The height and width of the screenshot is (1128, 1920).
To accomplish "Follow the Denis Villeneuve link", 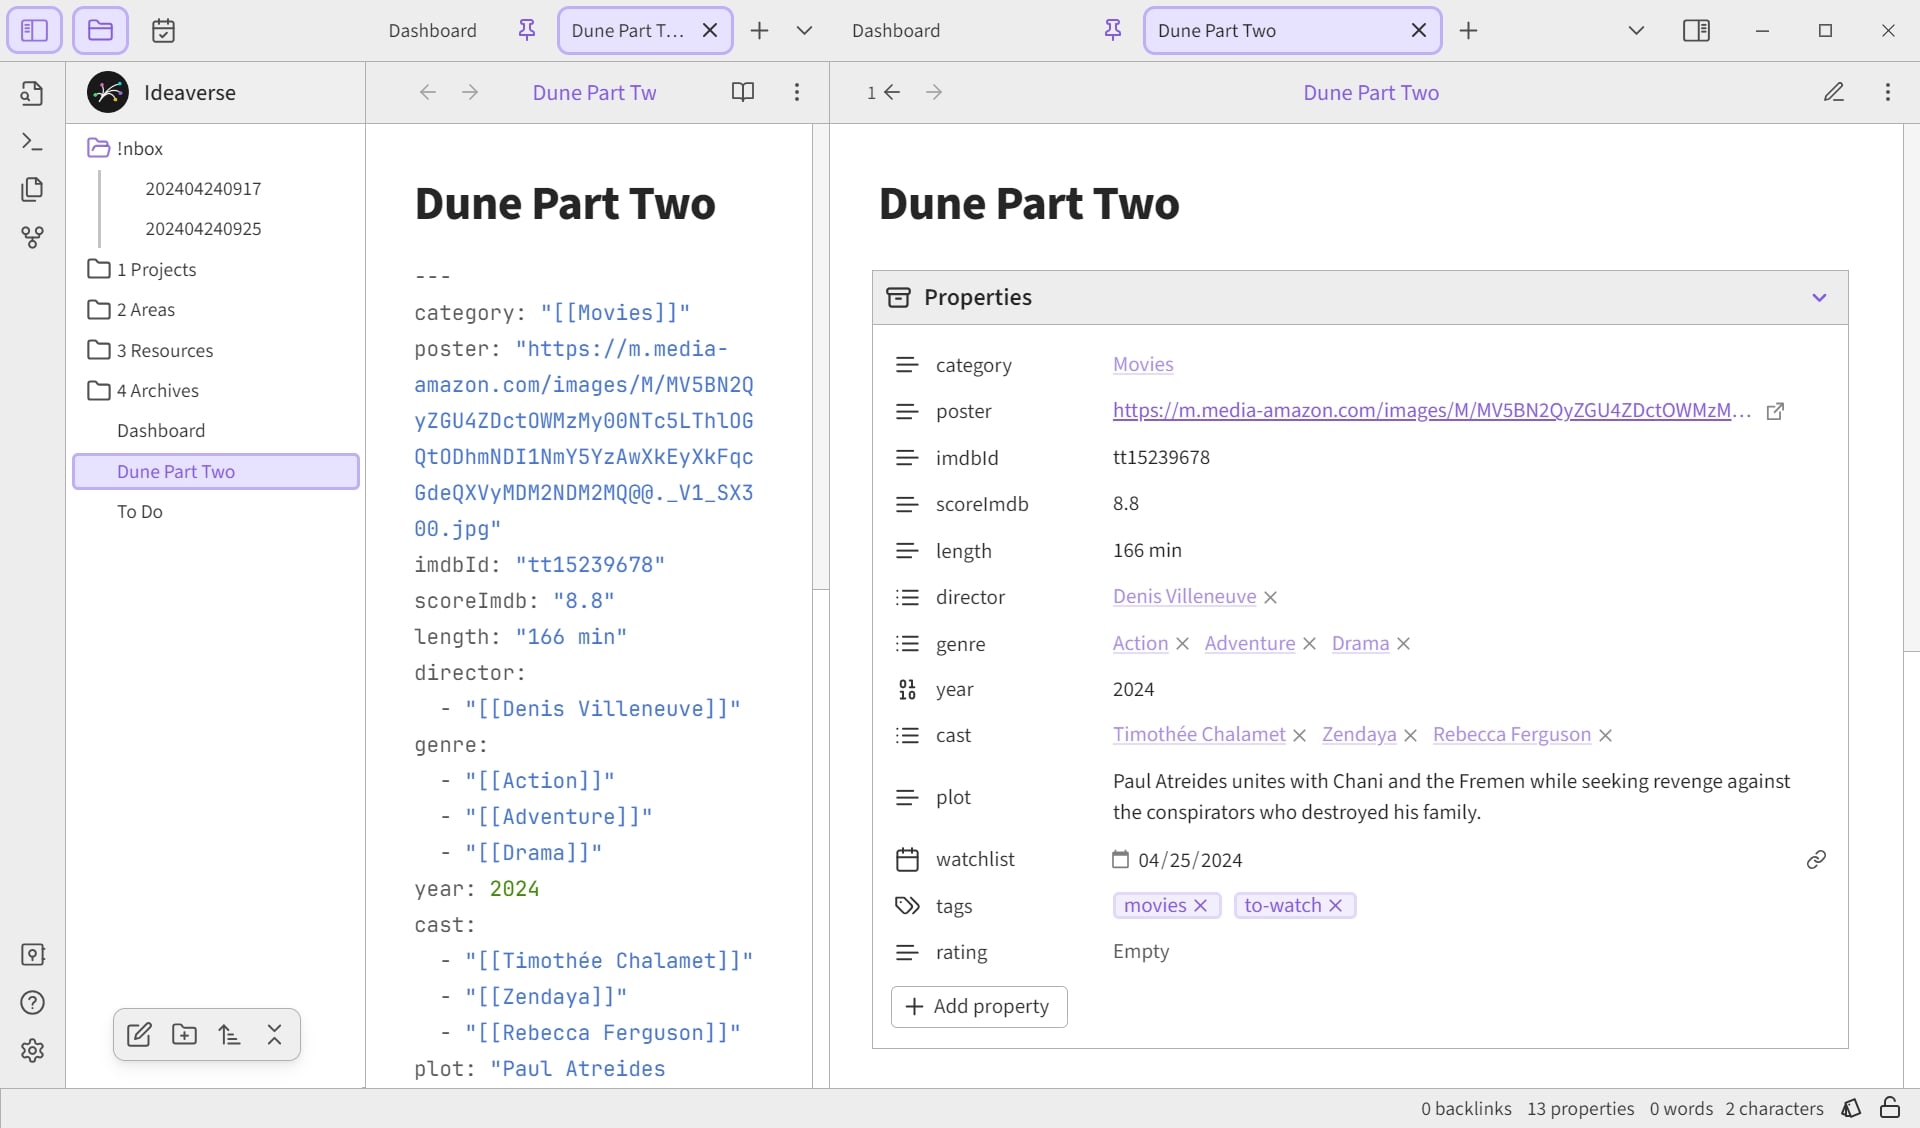I will [x=1184, y=596].
